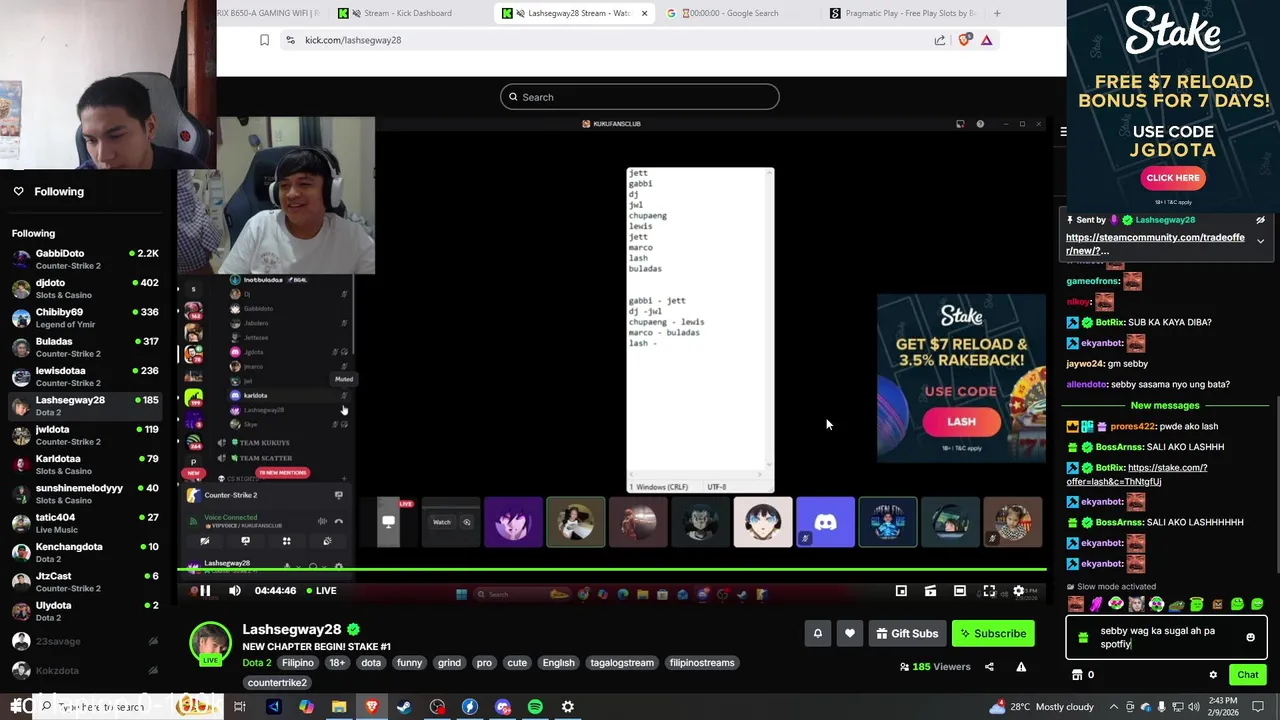Collapse the chat panel icon
Screen dimensions: 1280x720
coord(1063,131)
